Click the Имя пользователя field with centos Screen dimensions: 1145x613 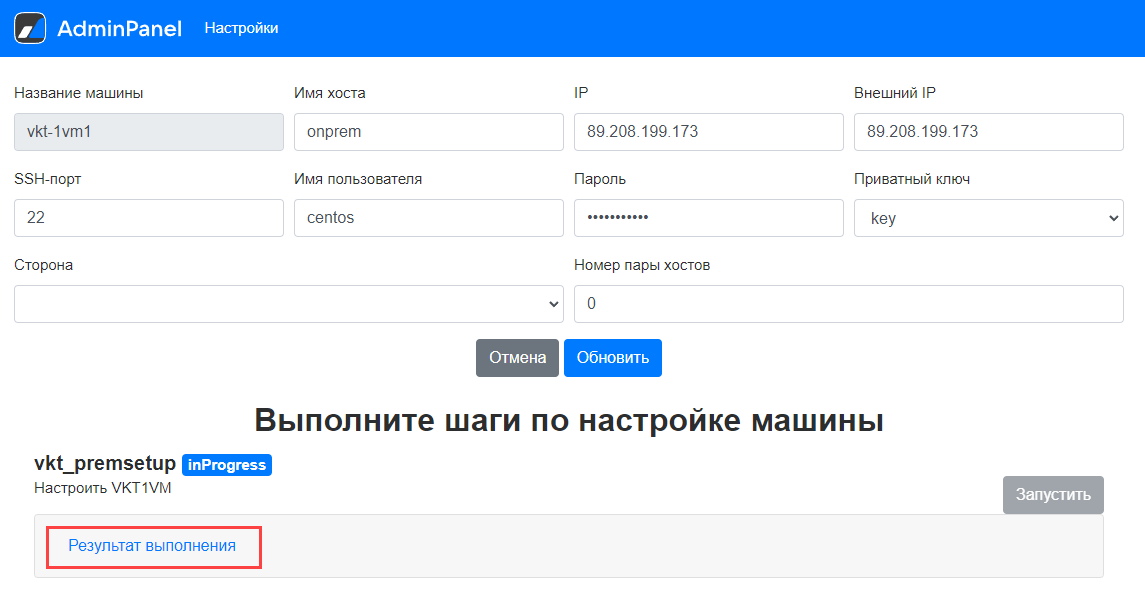[428, 218]
